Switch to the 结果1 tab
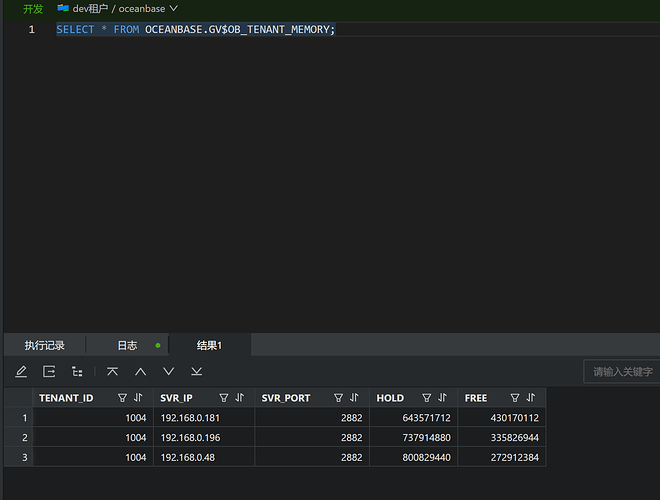The height and width of the screenshot is (500, 660). 209,346
